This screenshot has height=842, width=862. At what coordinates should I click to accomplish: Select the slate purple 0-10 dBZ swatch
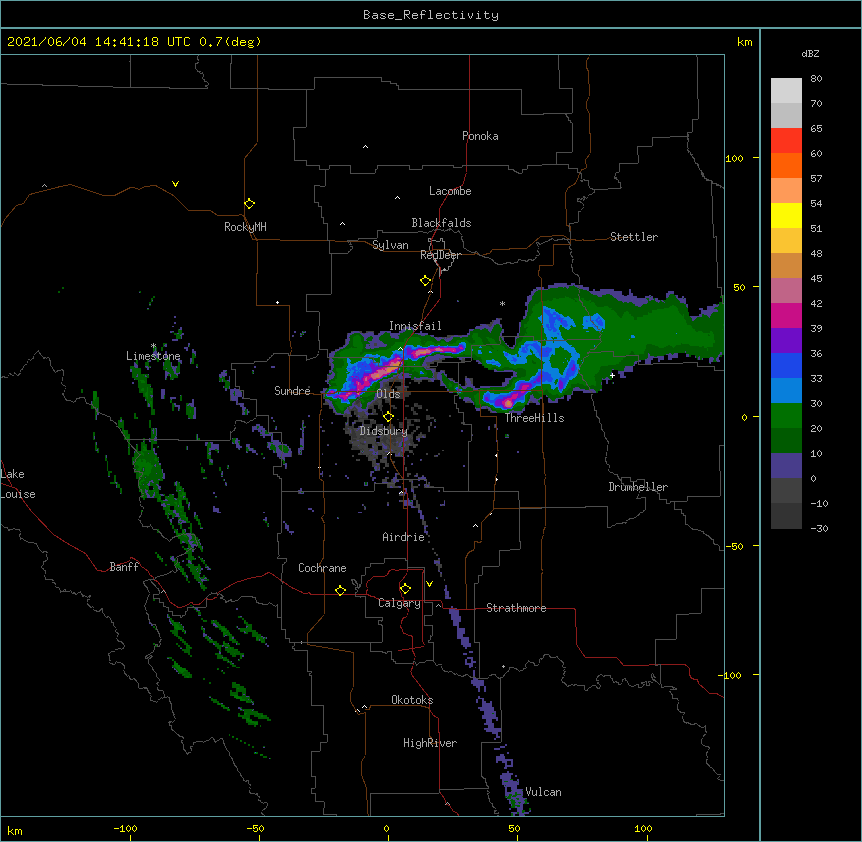786,466
